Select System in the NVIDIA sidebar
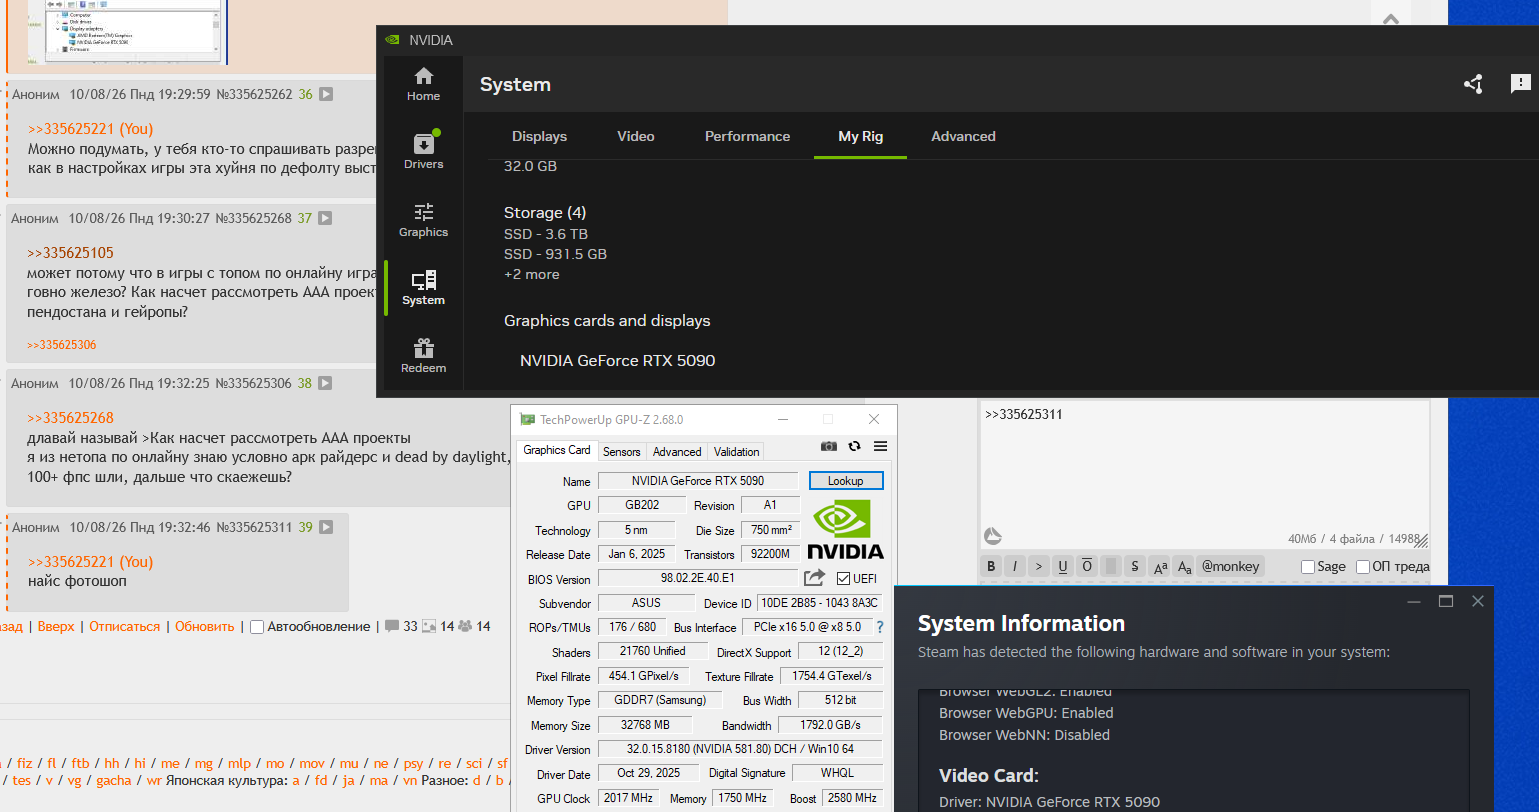1539x812 pixels. (x=423, y=288)
